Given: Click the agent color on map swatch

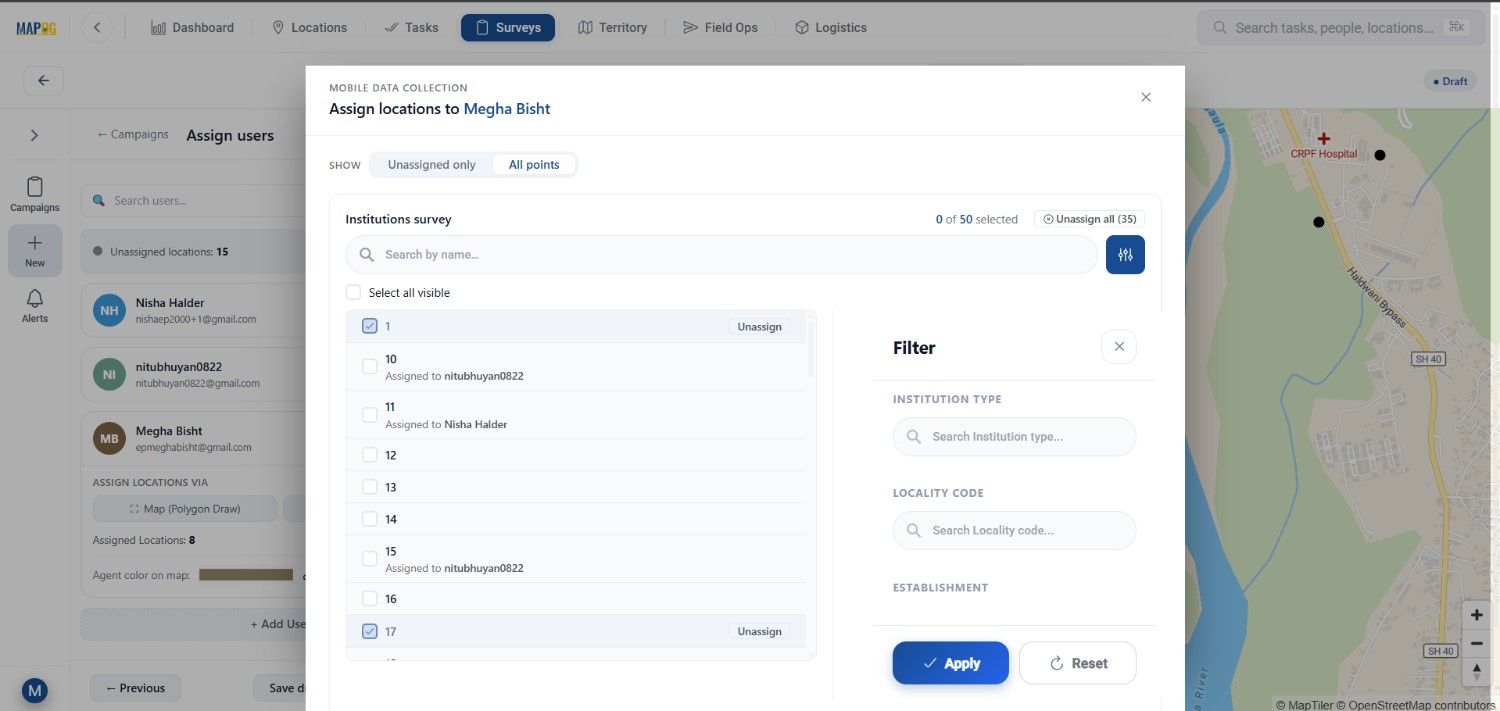Looking at the screenshot, I should point(246,575).
